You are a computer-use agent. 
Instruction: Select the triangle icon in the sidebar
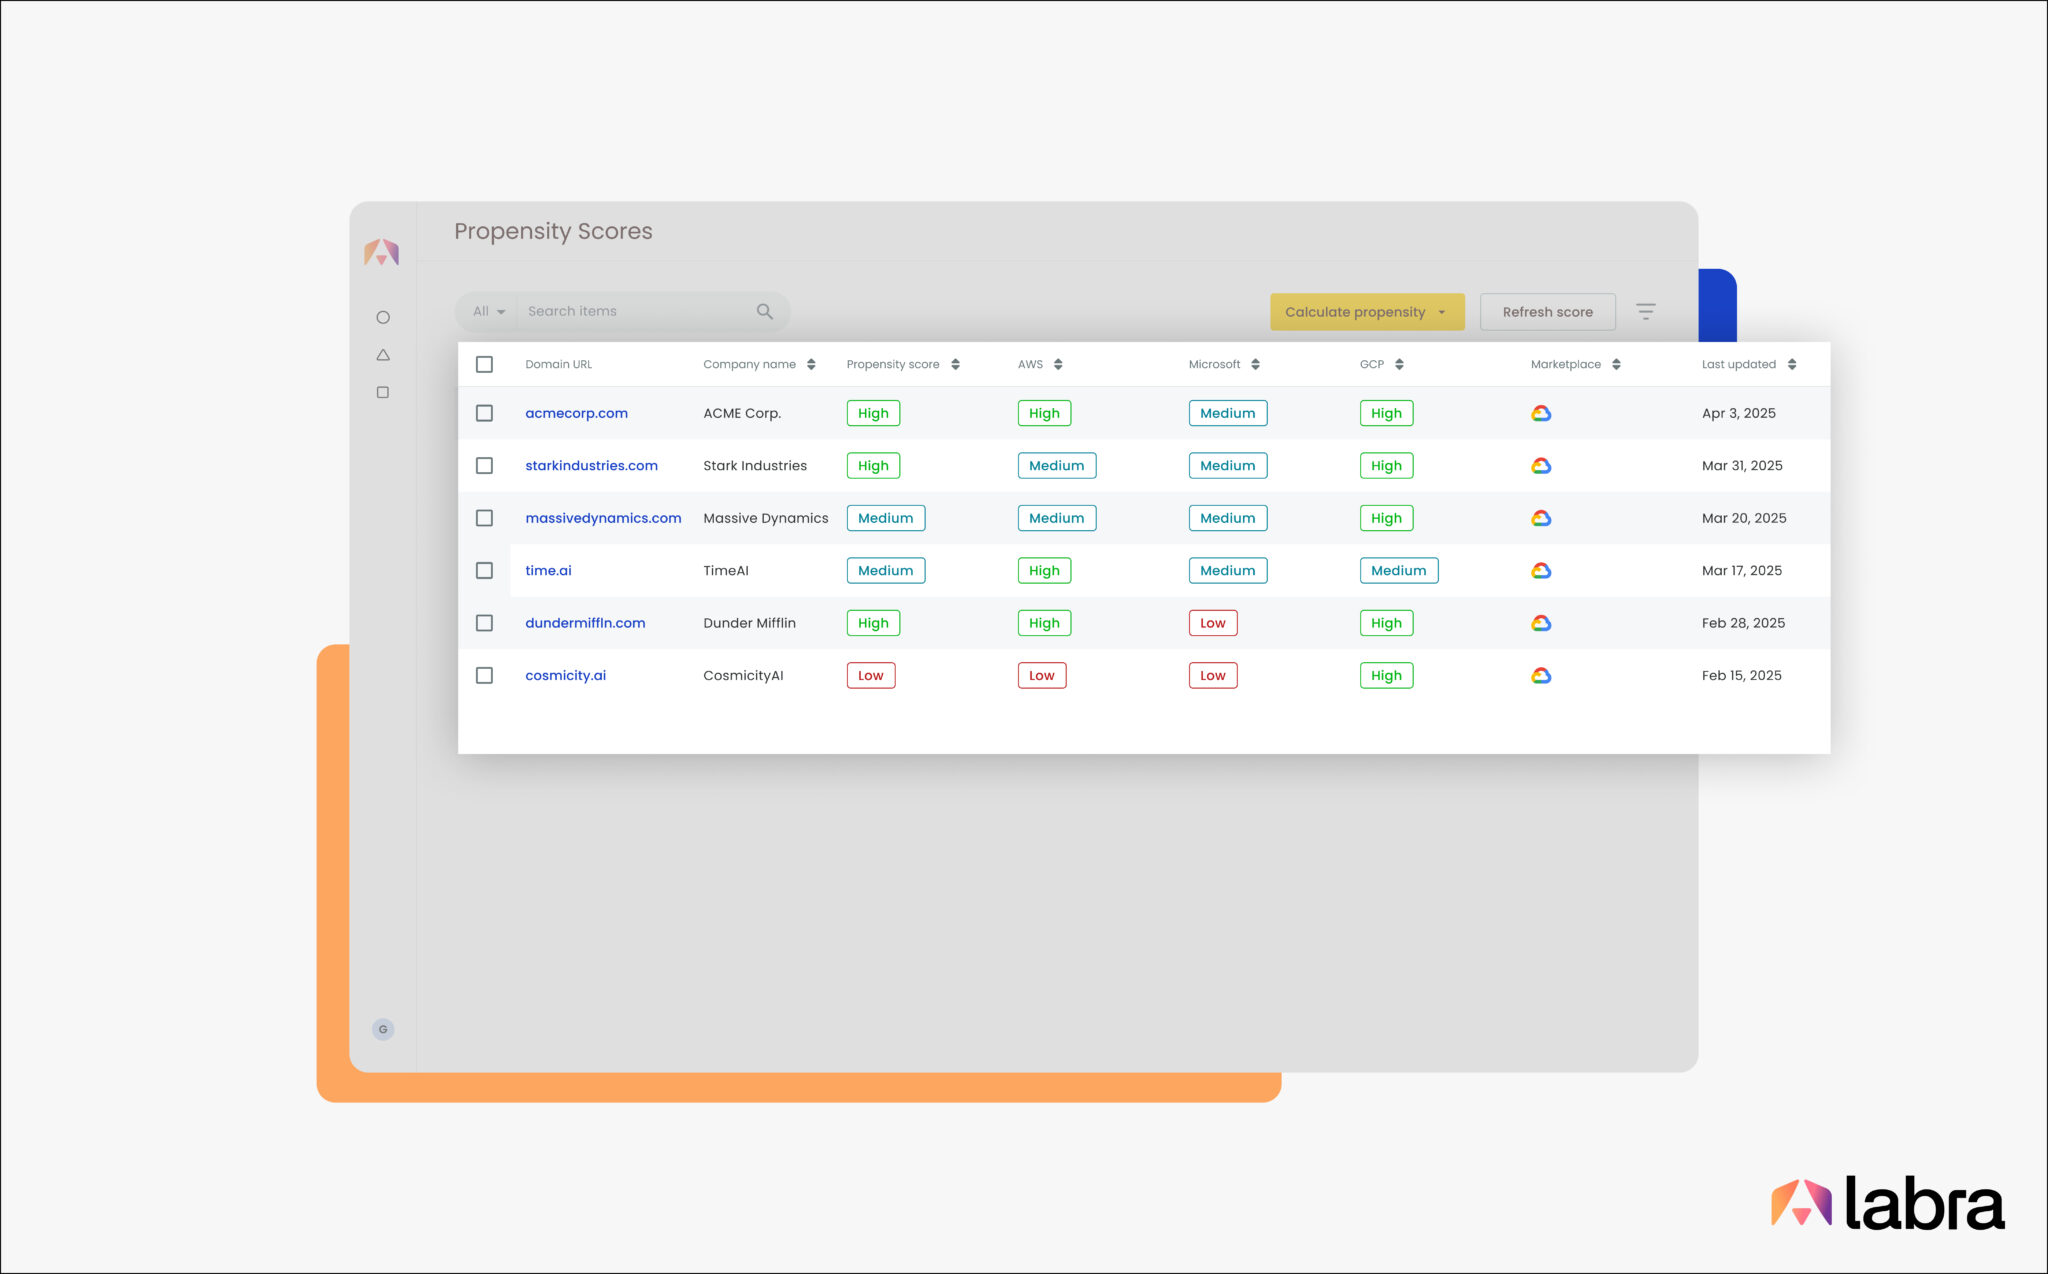pyautogui.click(x=383, y=354)
